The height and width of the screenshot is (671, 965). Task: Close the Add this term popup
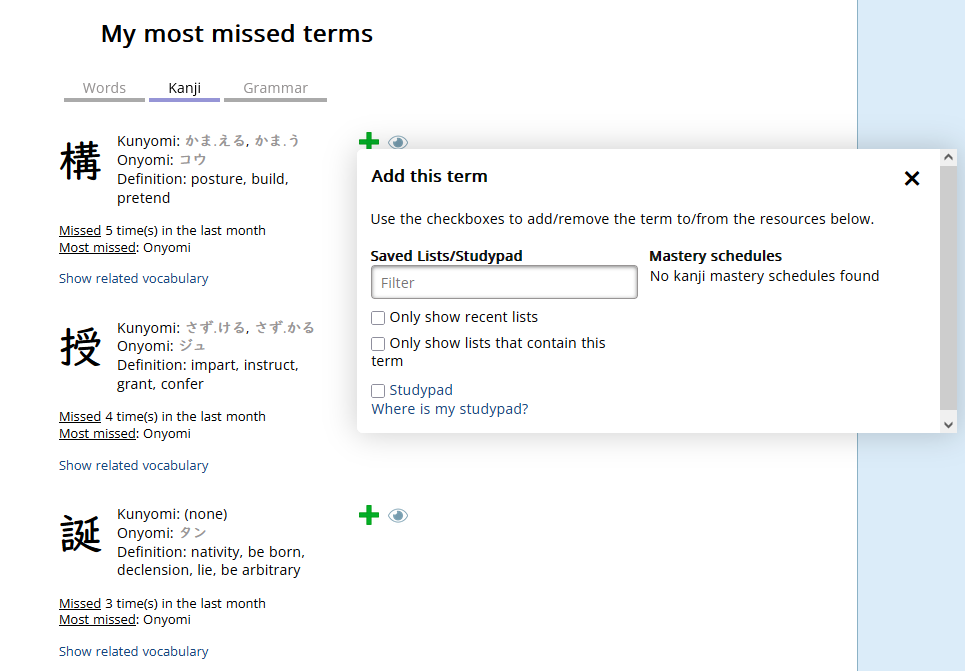tap(911, 179)
